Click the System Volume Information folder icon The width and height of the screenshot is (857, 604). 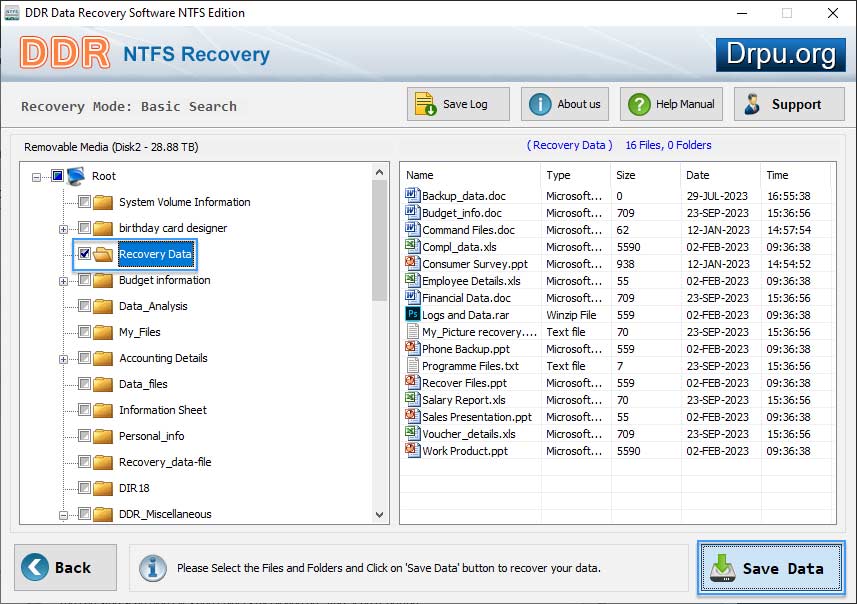click(x=103, y=202)
